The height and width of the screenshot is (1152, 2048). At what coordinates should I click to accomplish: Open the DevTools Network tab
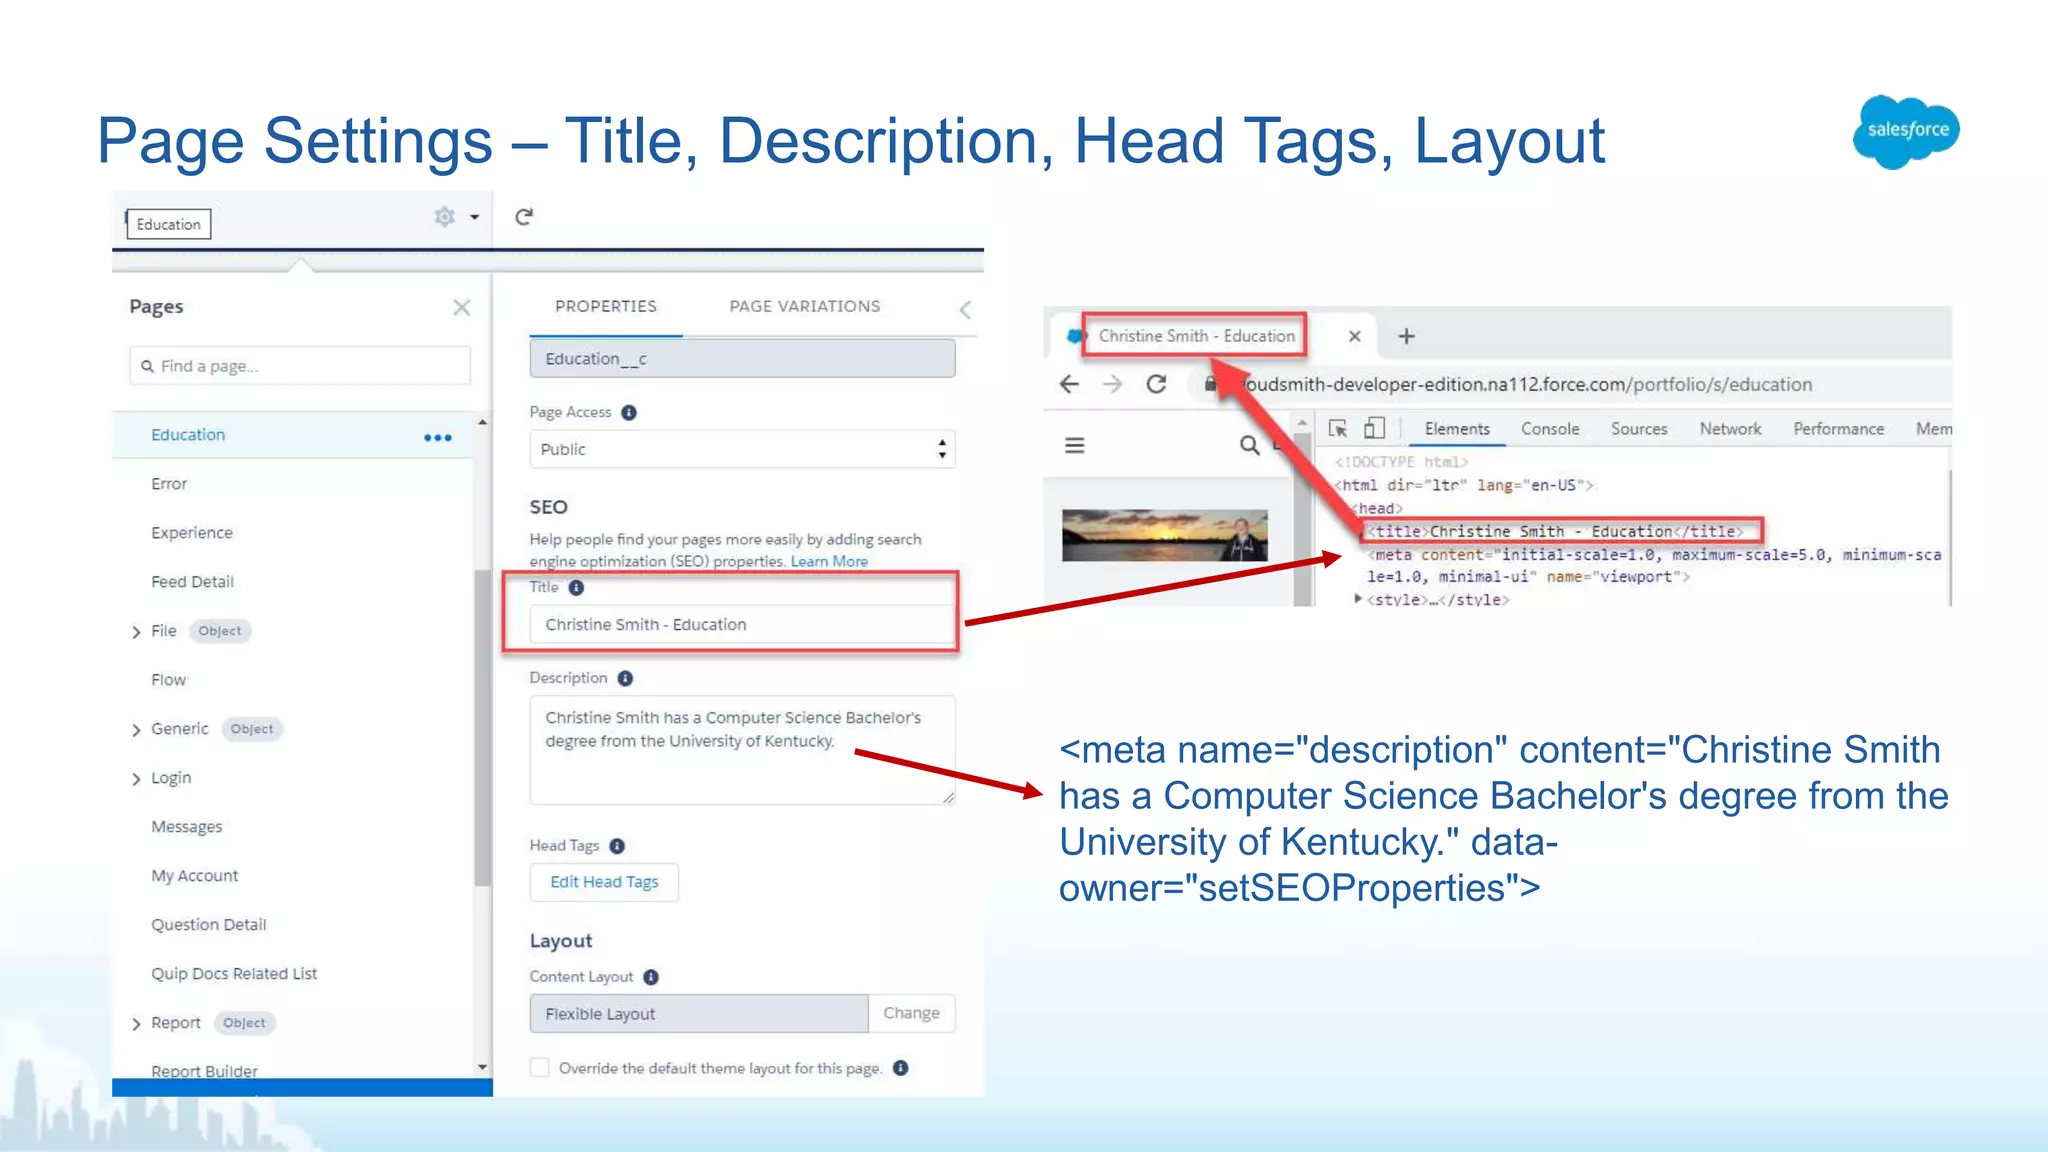pyautogui.click(x=1730, y=429)
